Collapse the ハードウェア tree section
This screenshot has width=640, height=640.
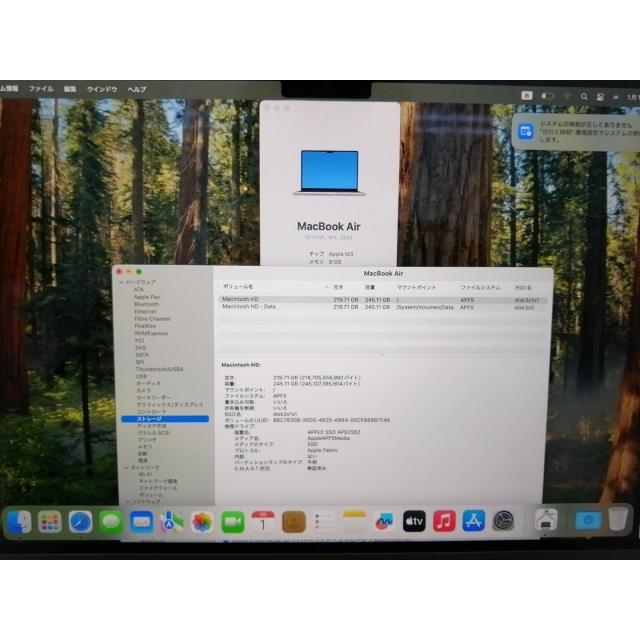pyautogui.click(x=121, y=282)
